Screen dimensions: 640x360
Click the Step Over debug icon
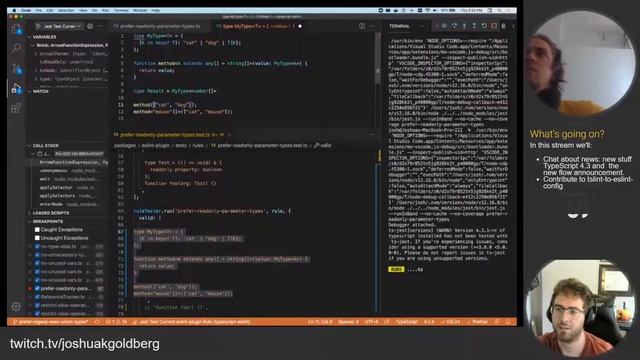coord(454,26)
